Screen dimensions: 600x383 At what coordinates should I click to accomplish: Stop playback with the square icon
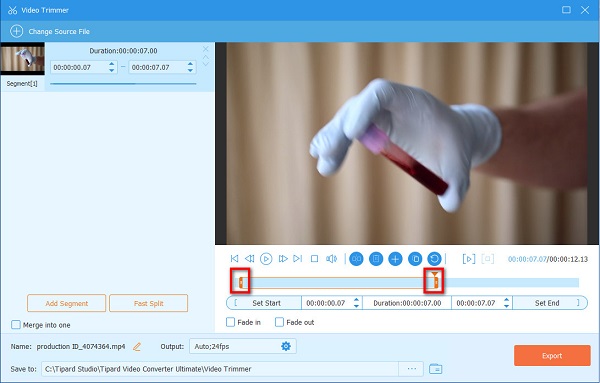click(x=315, y=259)
